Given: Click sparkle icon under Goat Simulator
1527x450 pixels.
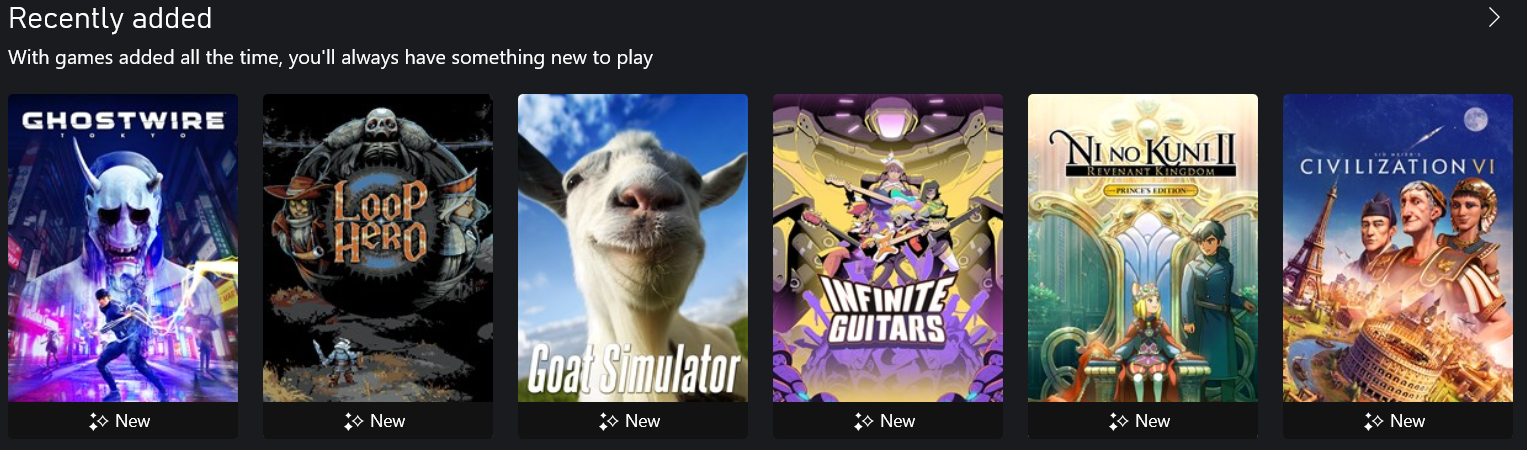Looking at the screenshot, I should (608, 422).
